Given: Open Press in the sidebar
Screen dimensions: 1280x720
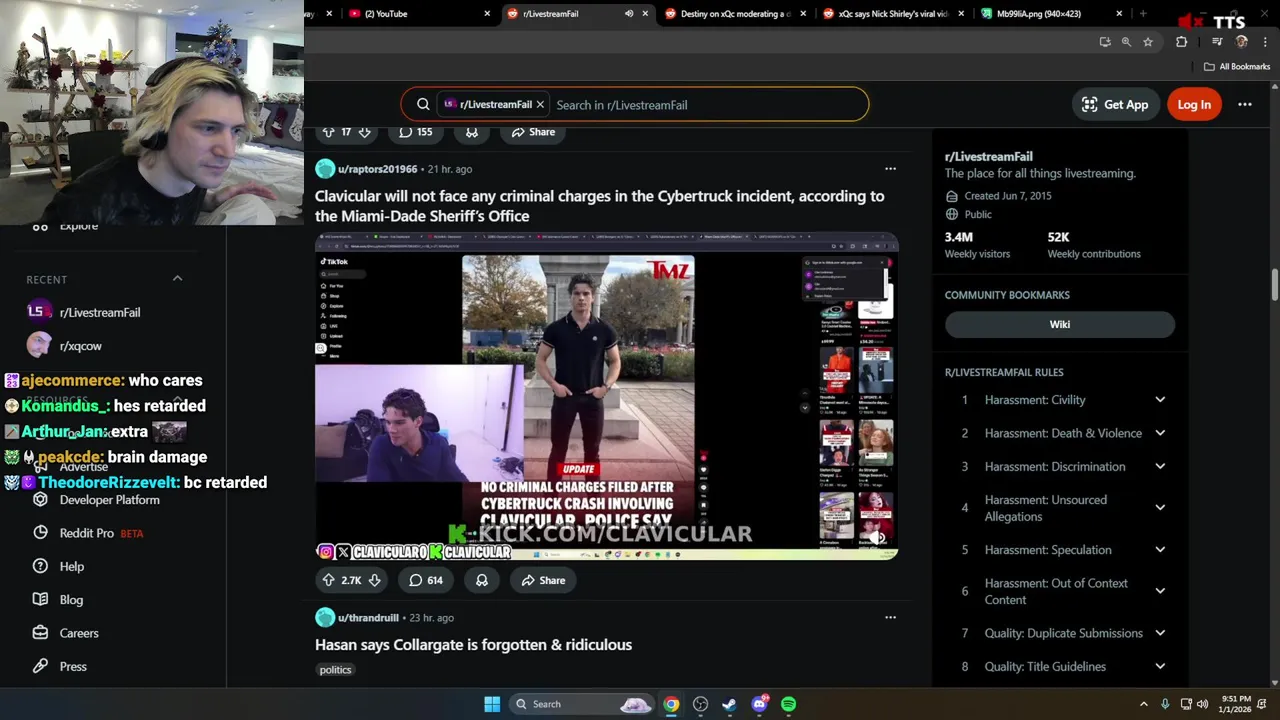Looking at the screenshot, I should [x=73, y=666].
